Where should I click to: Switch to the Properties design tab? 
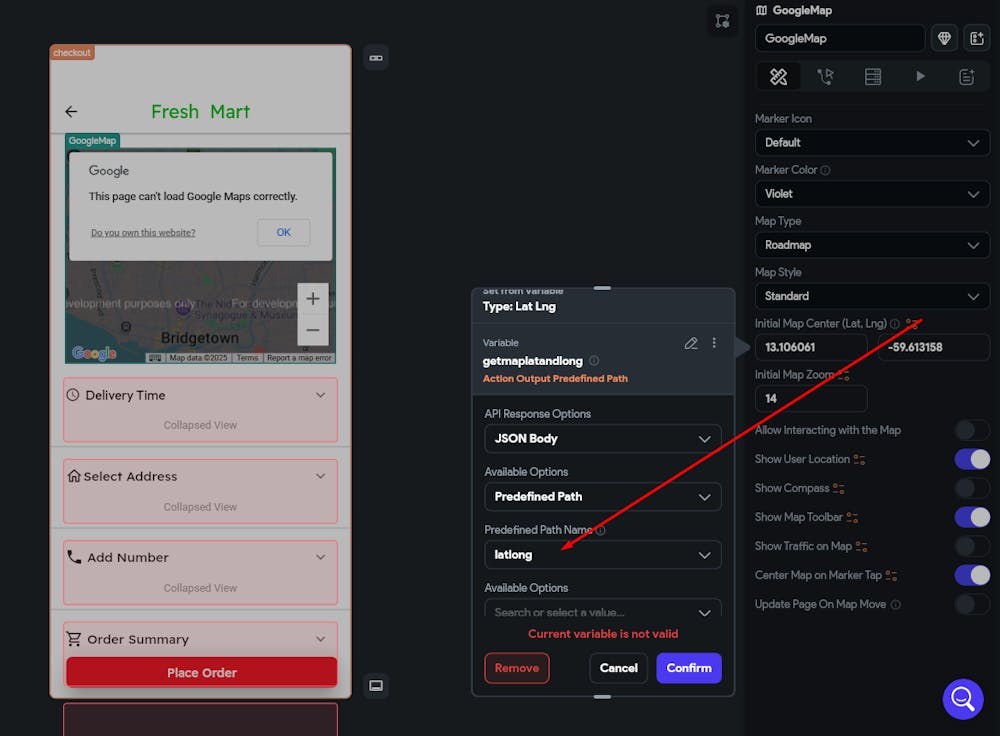tap(778, 77)
